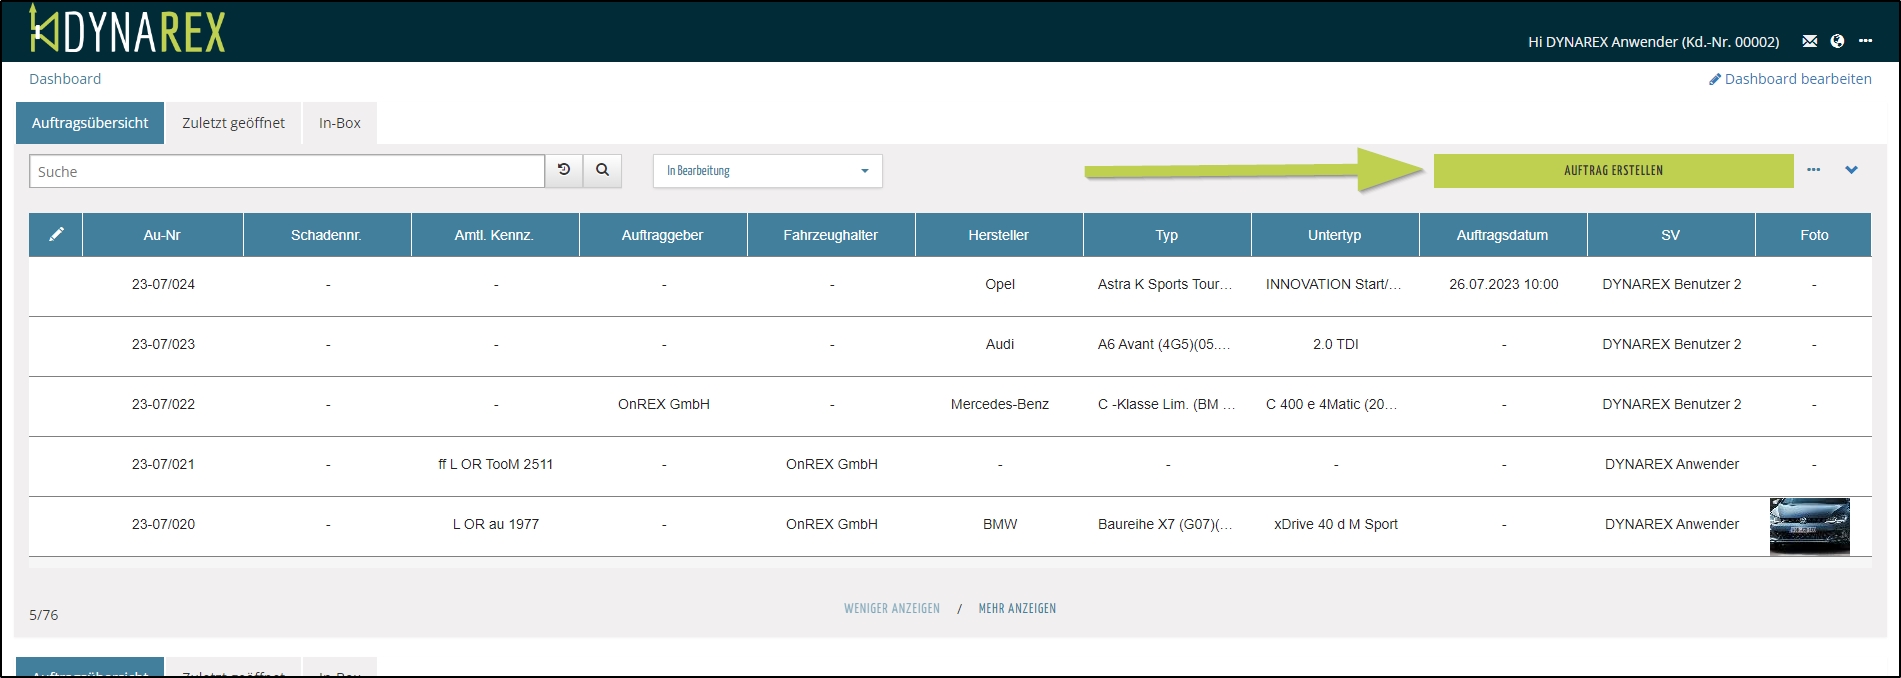
Task: Click into the Suche search field
Action: [286, 171]
